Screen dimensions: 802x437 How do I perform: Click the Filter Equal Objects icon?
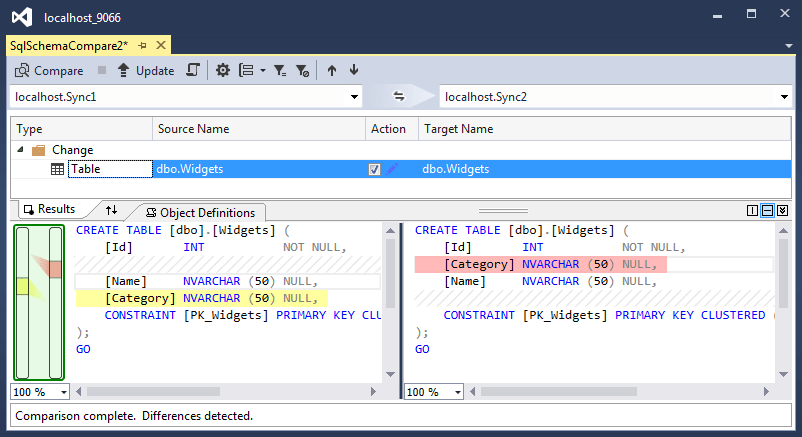(280, 70)
